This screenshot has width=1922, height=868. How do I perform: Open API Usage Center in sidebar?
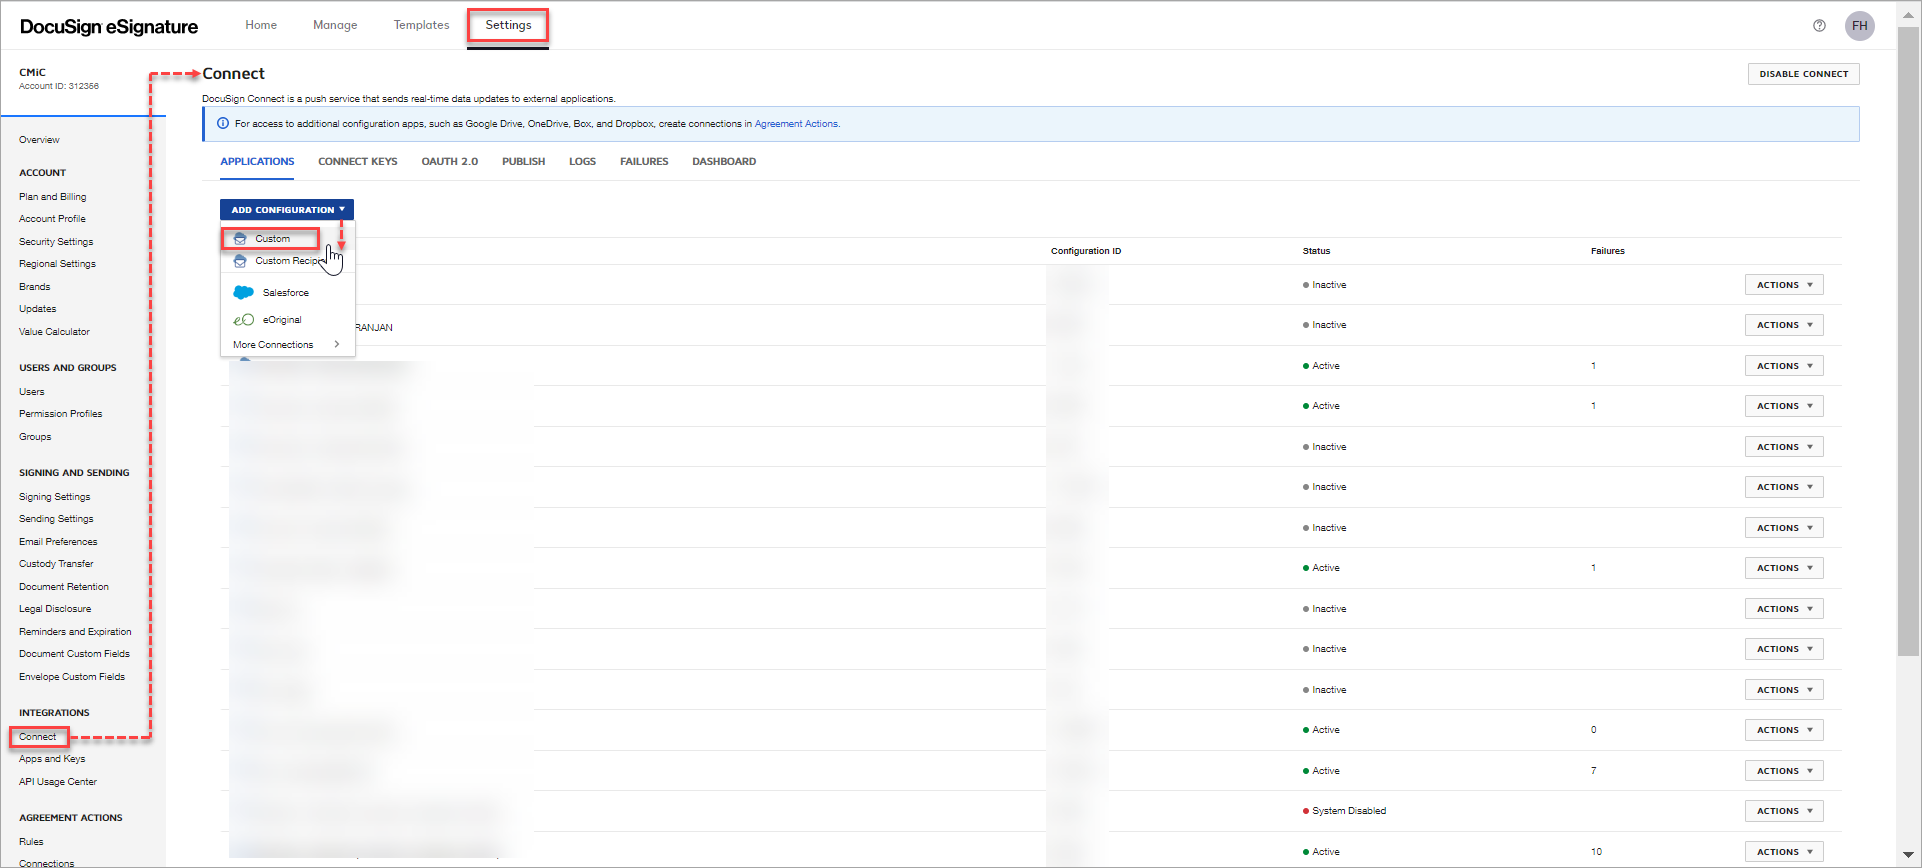click(x=58, y=782)
